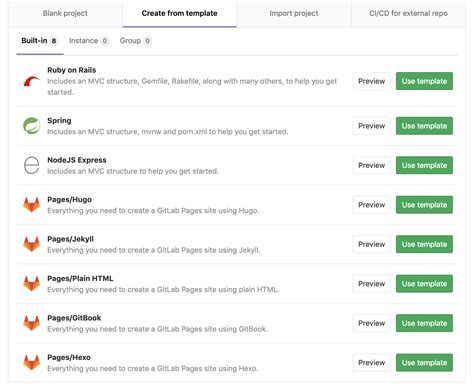Use the Pages/Hugo template
The image size is (474, 391).
[424, 205]
